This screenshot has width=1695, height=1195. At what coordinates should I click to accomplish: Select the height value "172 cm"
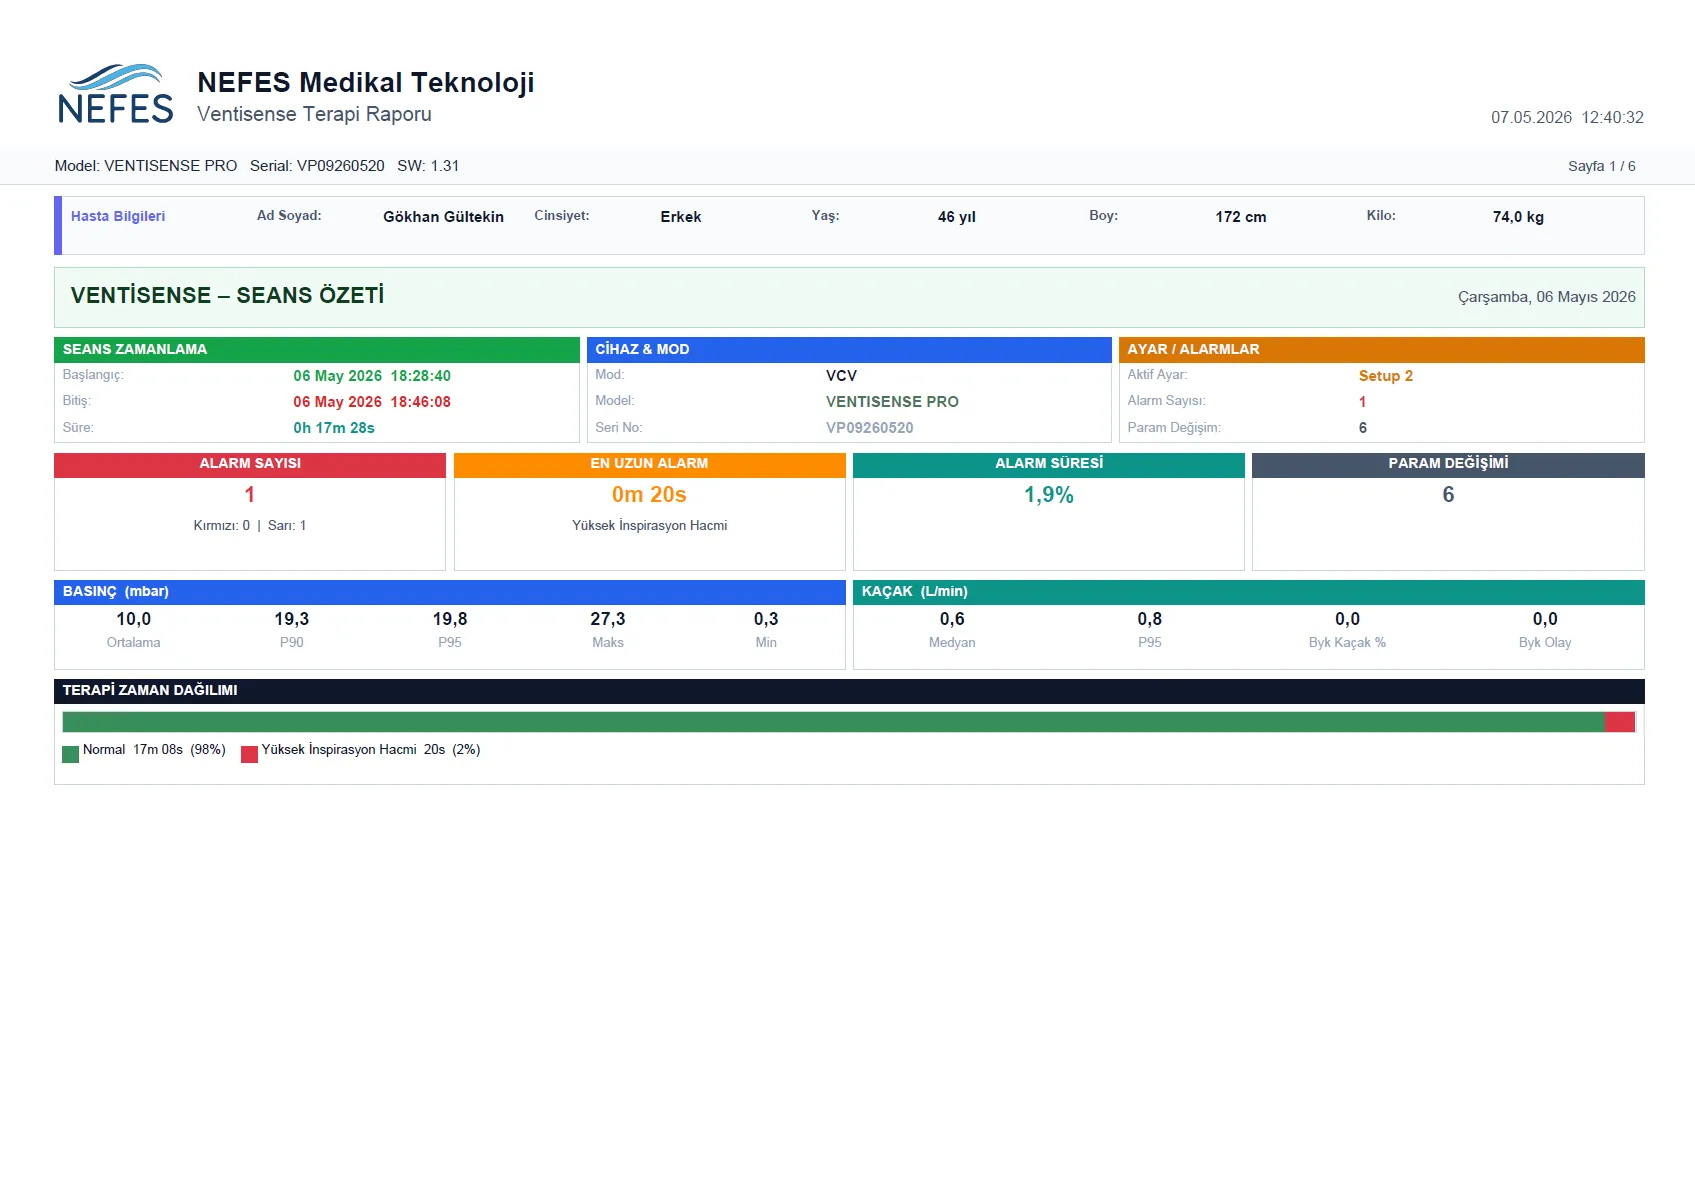click(1241, 217)
